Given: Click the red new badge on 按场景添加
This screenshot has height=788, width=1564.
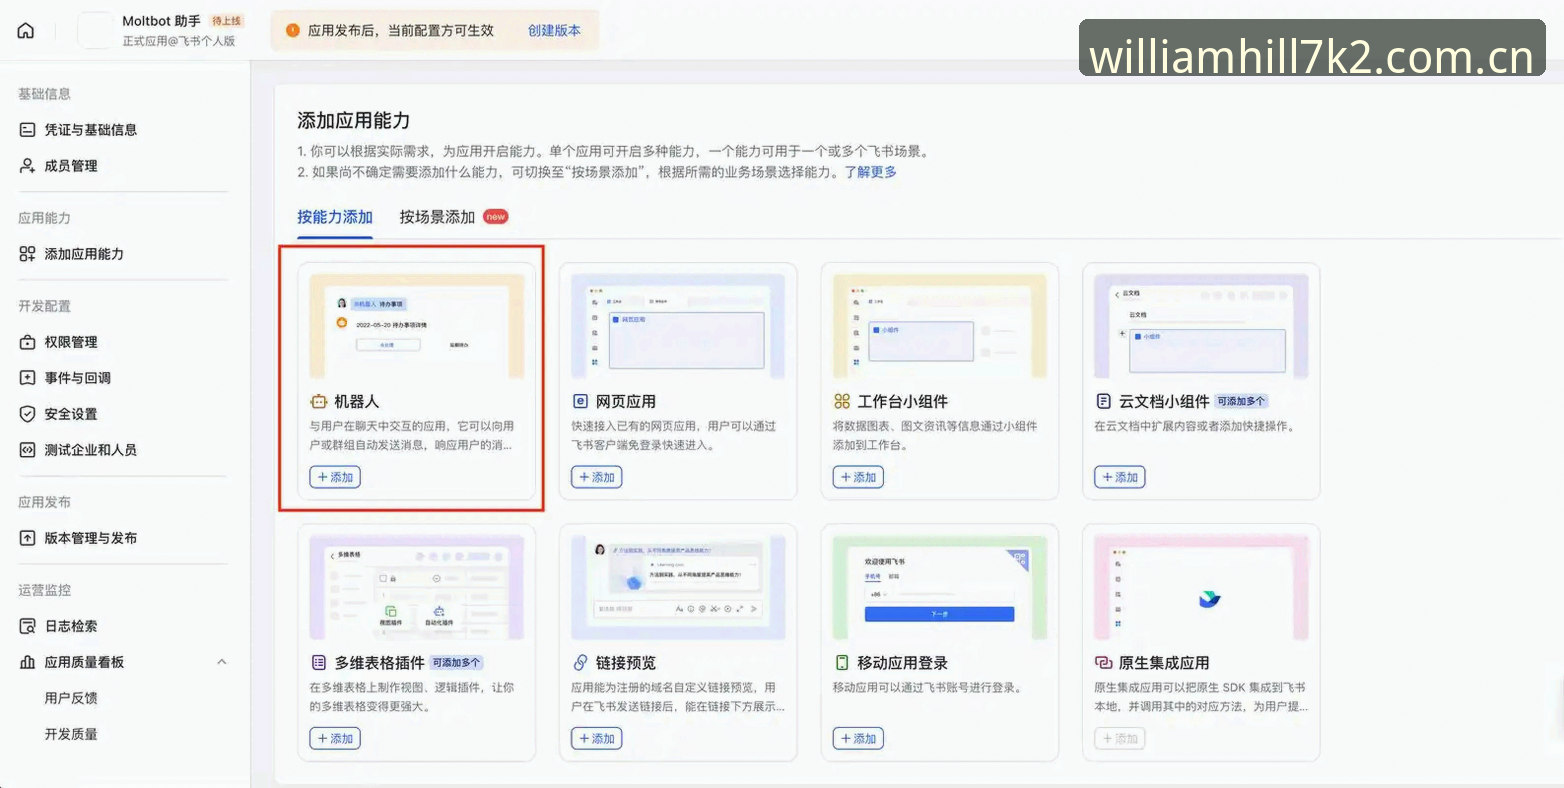Looking at the screenshot, I should [496, 216].
